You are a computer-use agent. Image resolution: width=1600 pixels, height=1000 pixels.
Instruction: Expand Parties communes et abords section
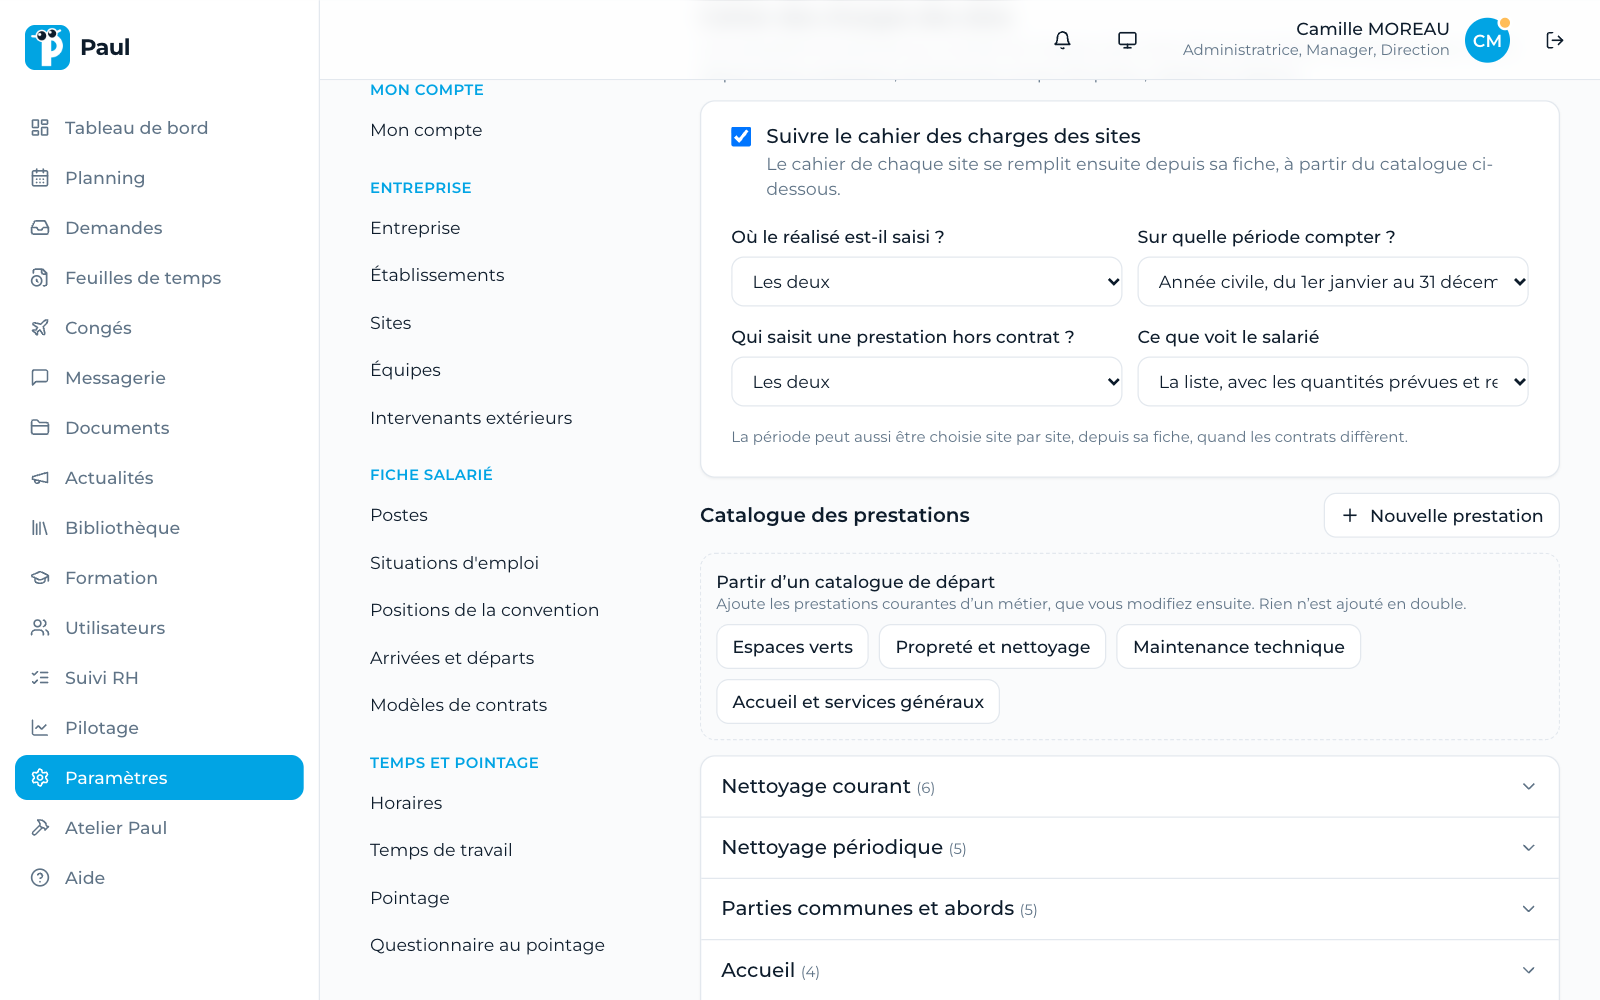click(x=1130, y=909)
